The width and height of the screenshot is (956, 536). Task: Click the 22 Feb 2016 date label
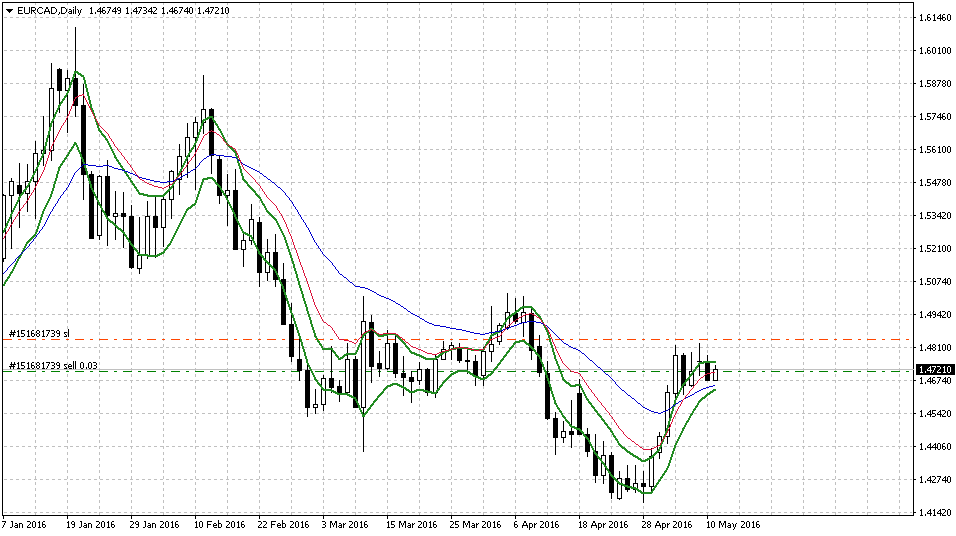click(x=284, y=524)
